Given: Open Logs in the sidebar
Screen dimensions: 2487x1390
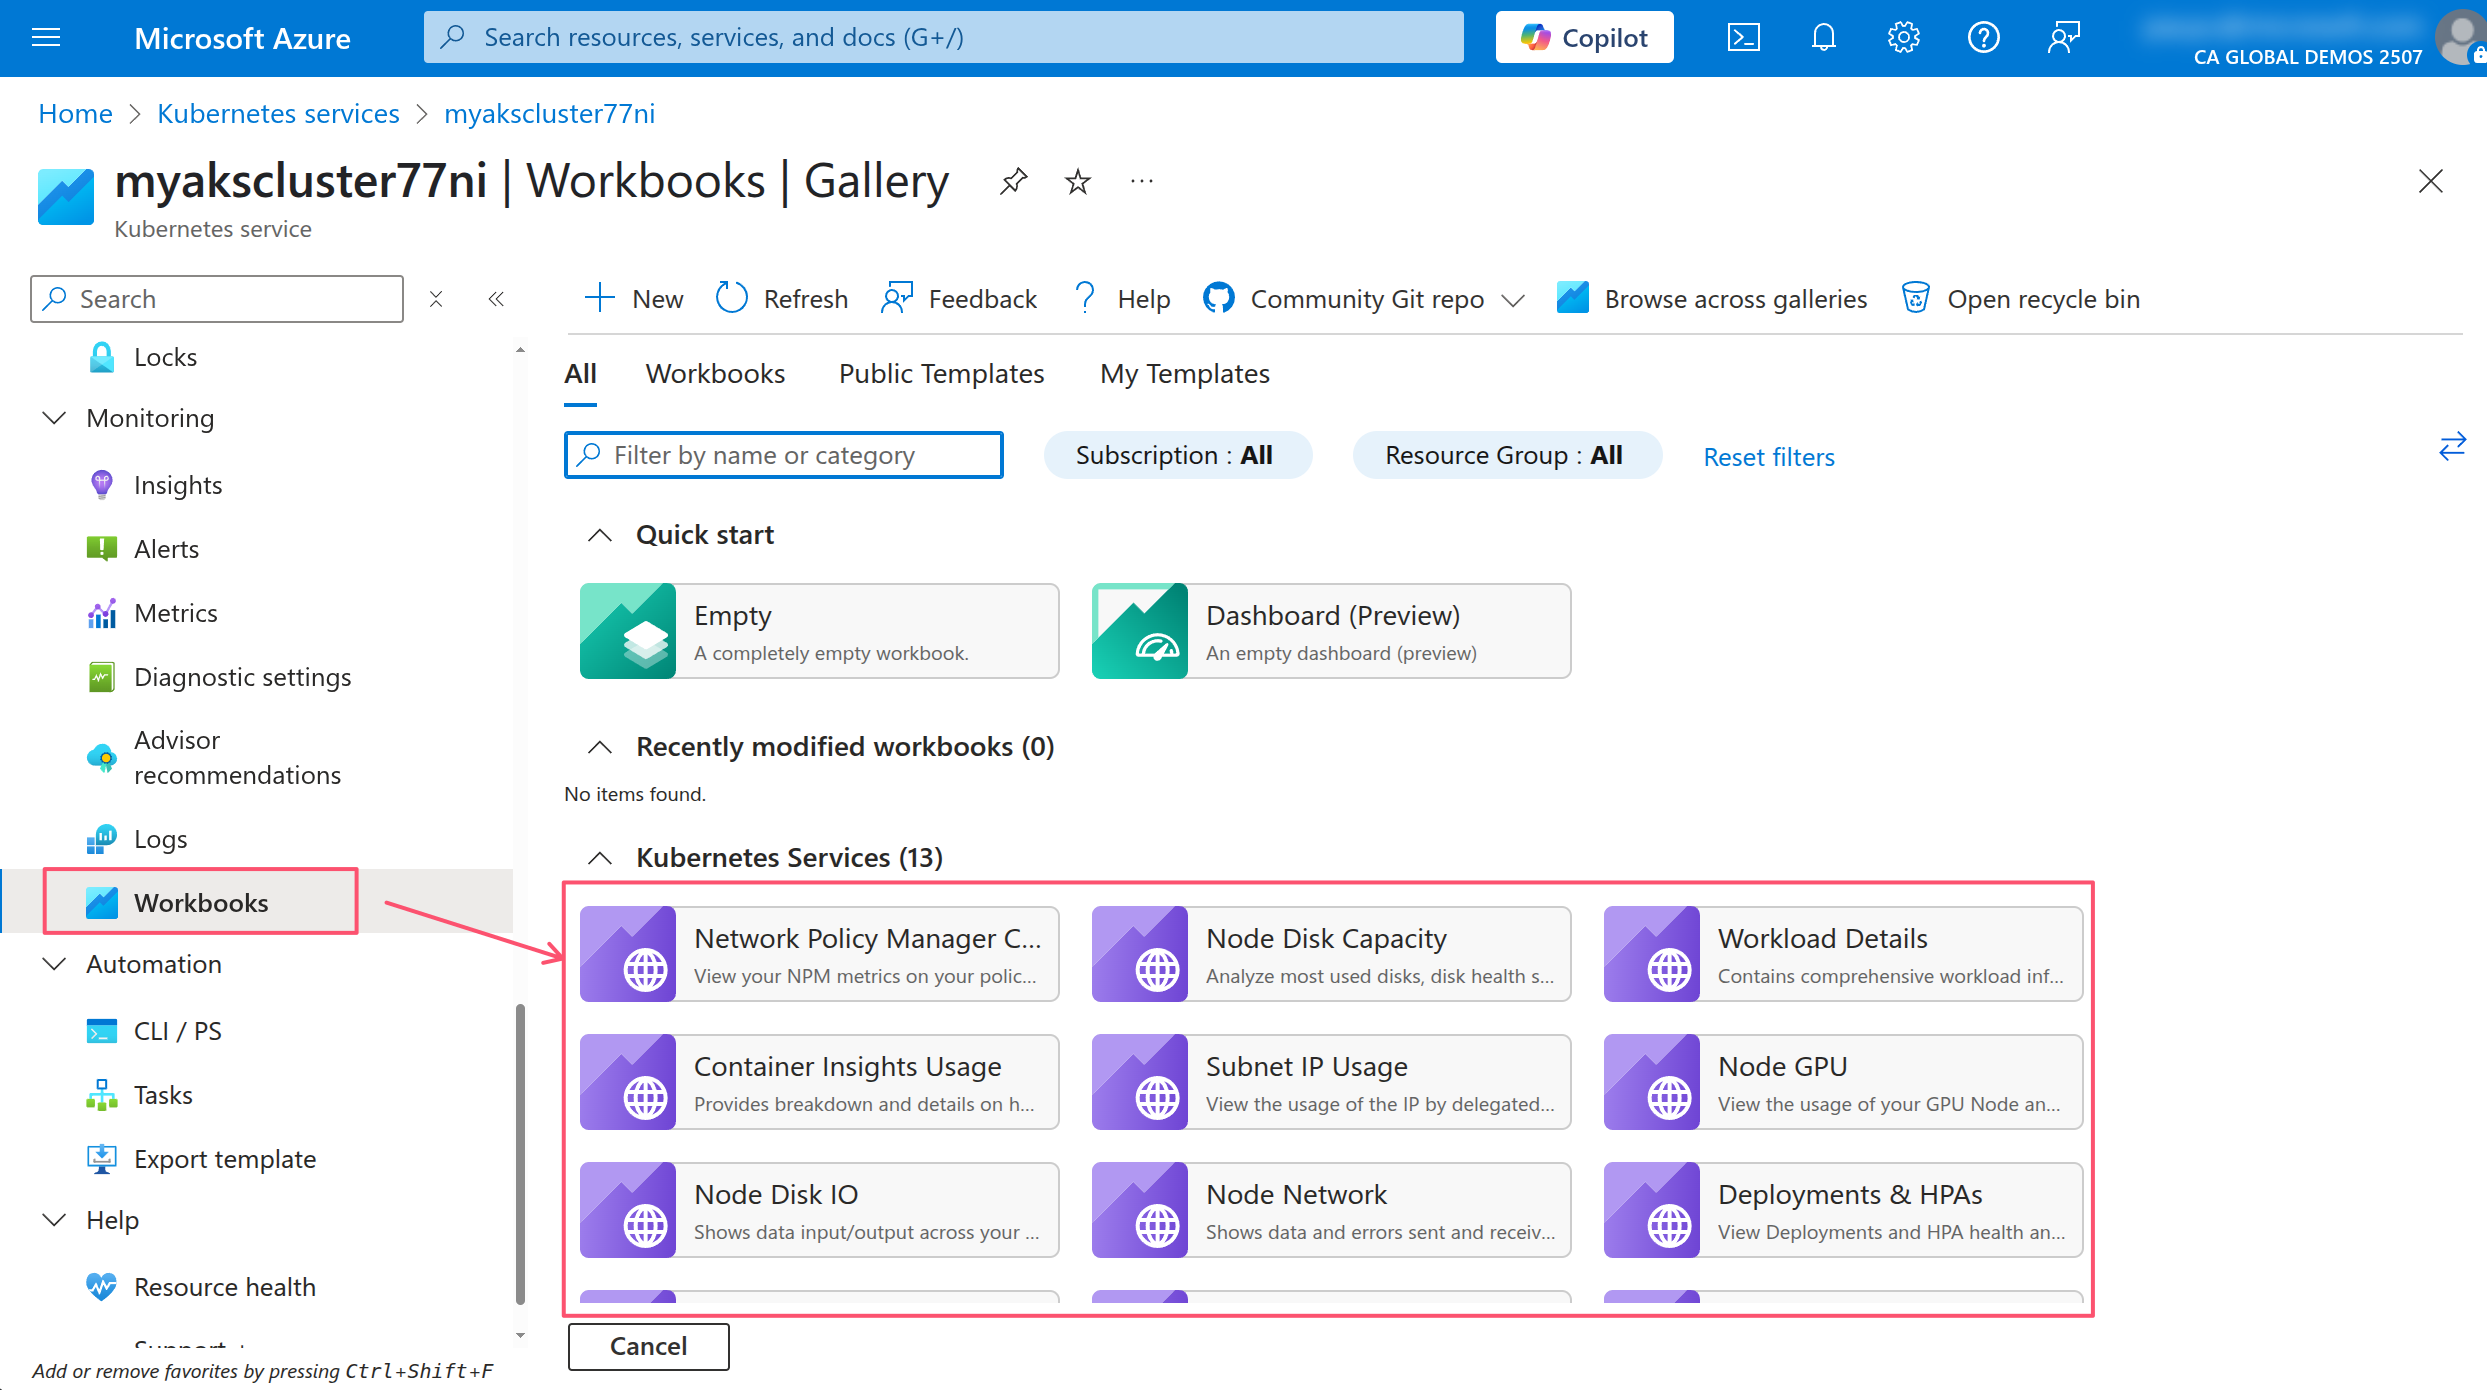Looking at the screenshot, I should [160, 839].
